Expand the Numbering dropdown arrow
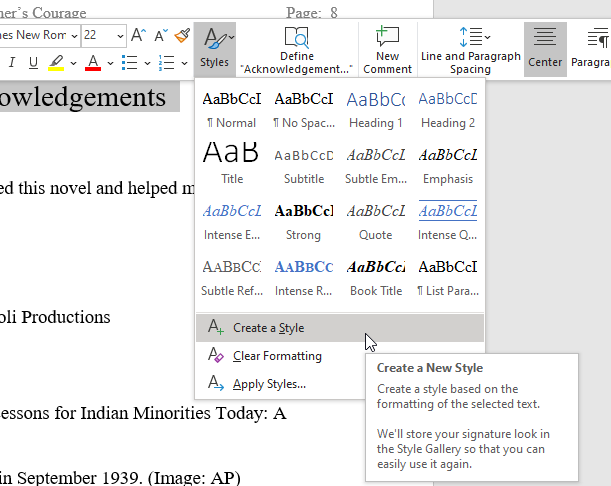Image resolution: width=611 pixels, height=486 pixels. click(x=184, y=63)
